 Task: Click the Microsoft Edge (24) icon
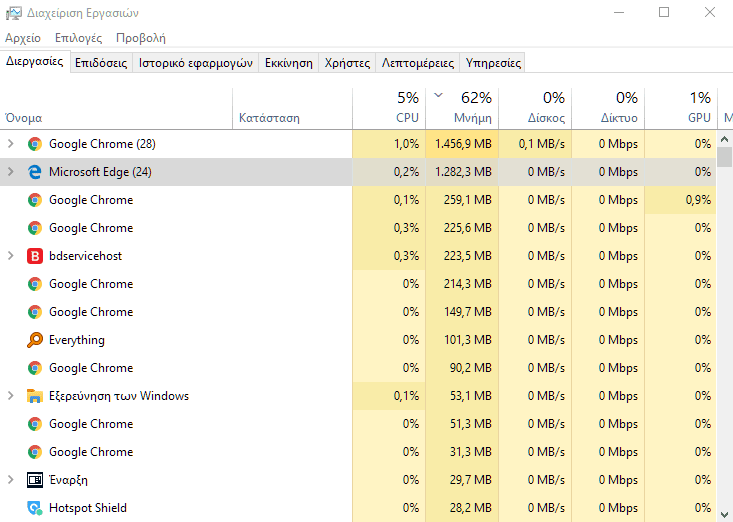pos(35,172)
